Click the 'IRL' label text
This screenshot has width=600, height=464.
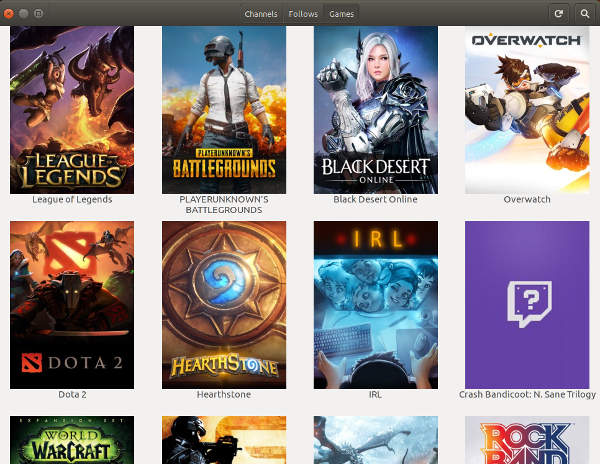(x=375, y=394)
